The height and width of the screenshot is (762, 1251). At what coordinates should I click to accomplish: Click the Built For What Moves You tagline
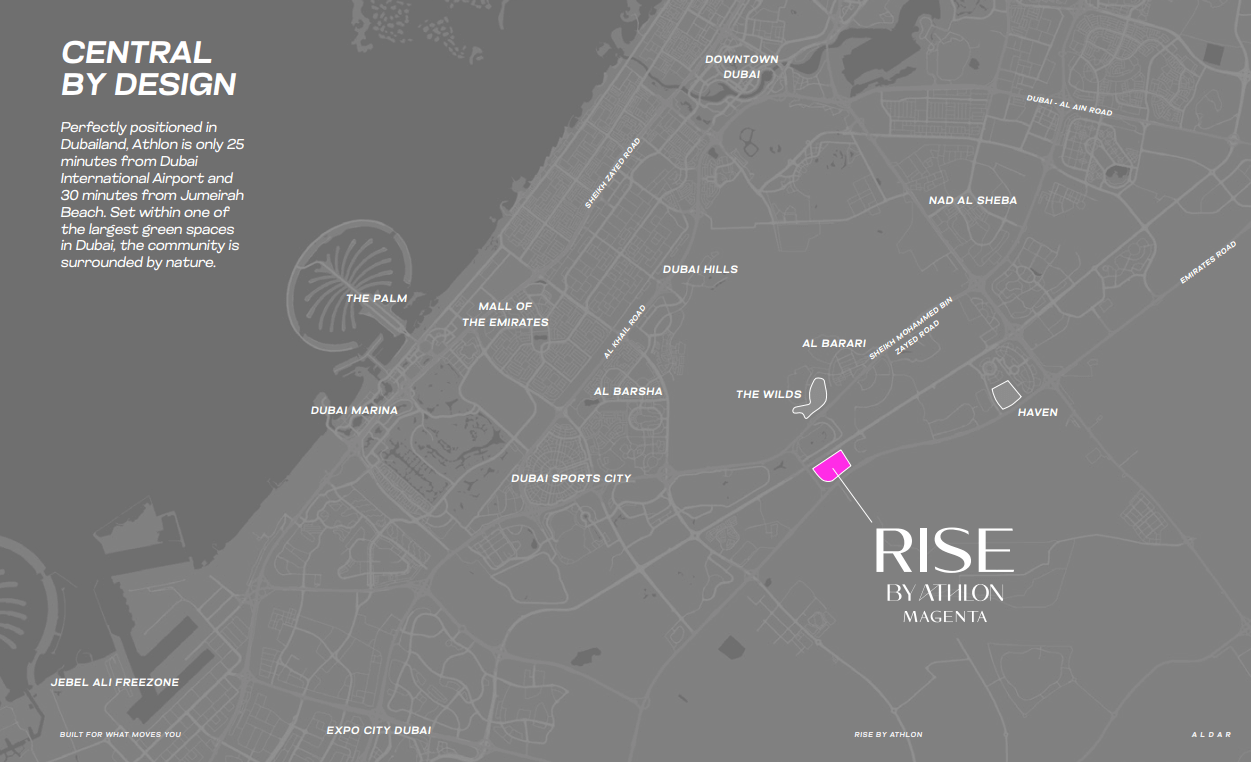click(x=120, y=735)
